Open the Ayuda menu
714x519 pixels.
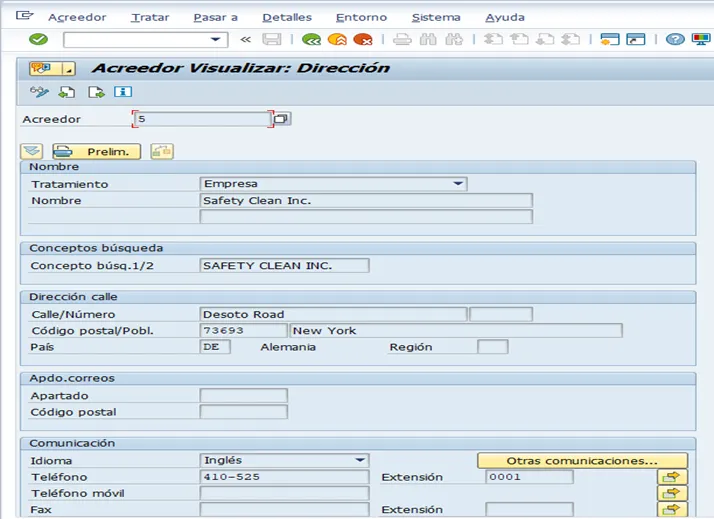click(x=505, y=17)
